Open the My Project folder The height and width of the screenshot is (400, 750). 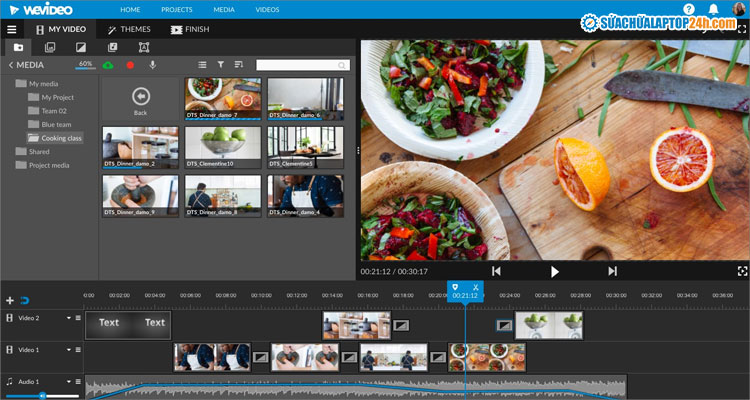point(51,97)
